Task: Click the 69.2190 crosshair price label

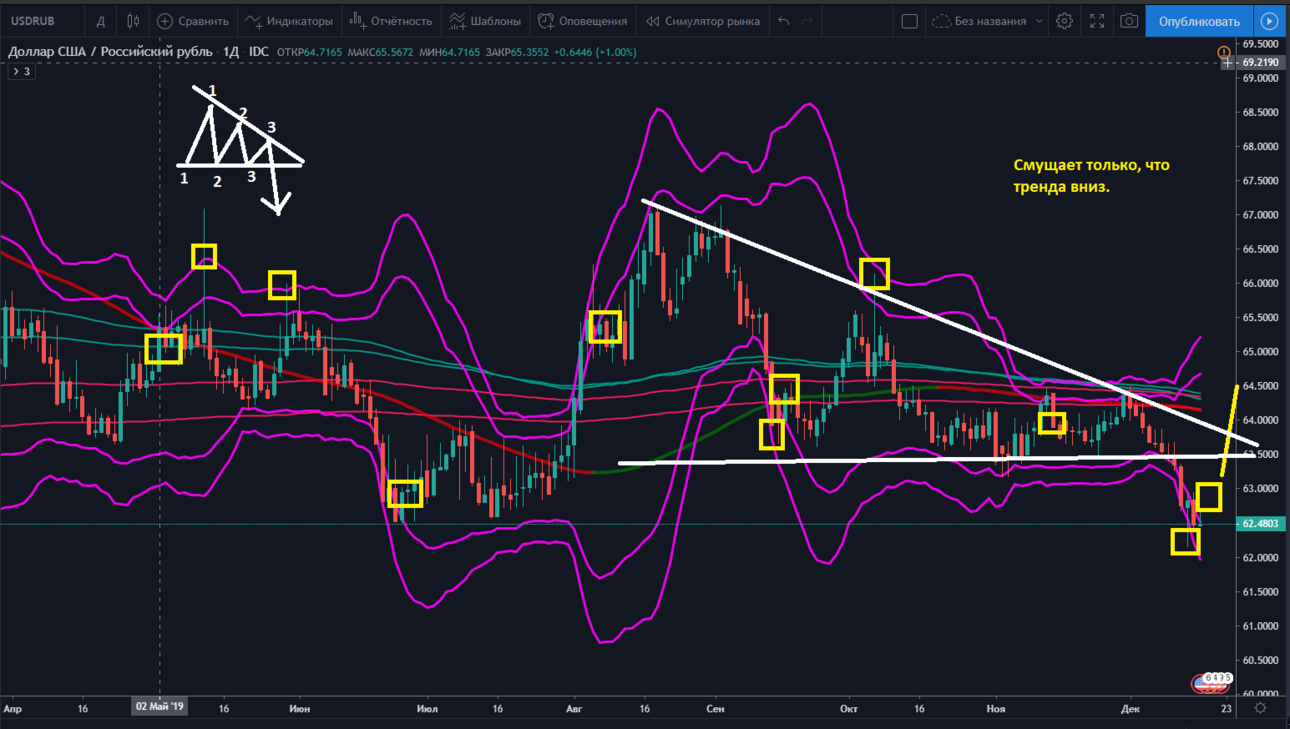Action: [x=1261, y=62]
